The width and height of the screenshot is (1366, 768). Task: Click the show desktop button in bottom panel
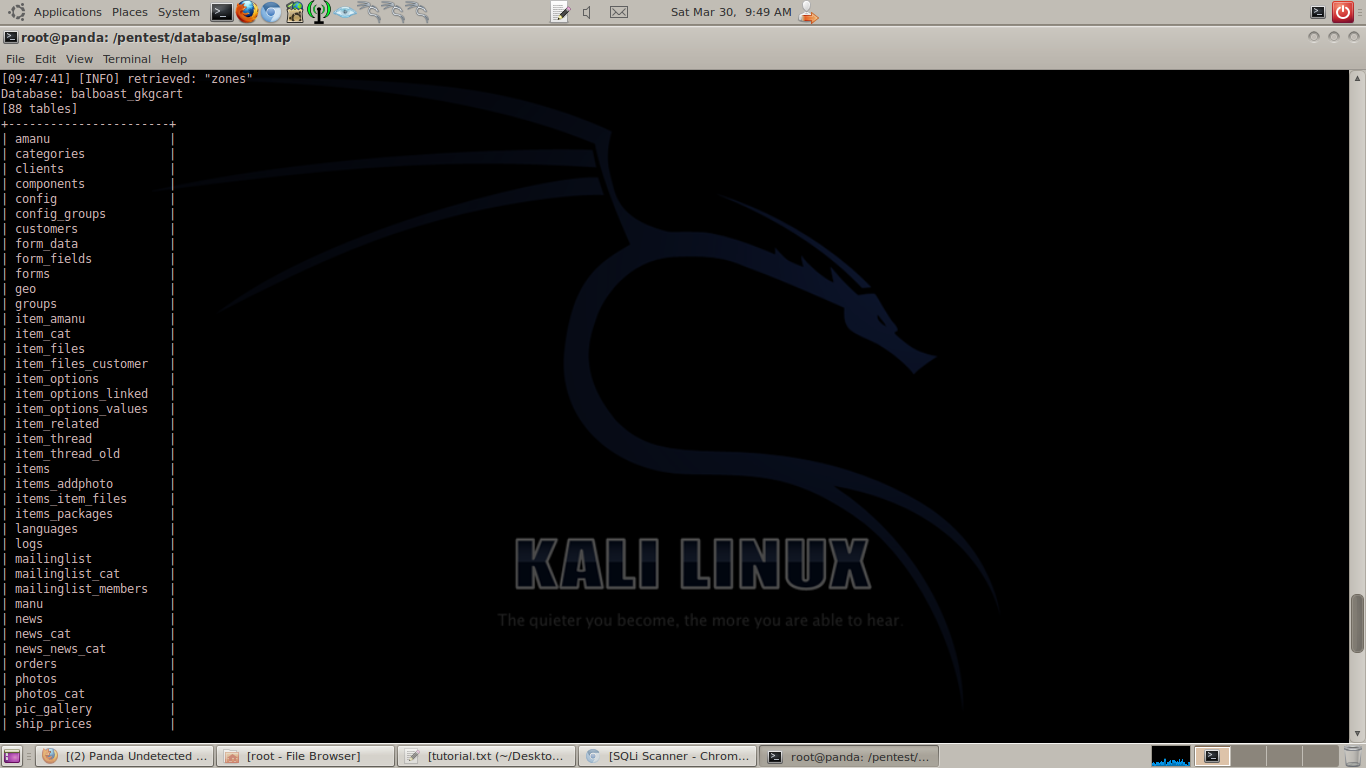12,756
